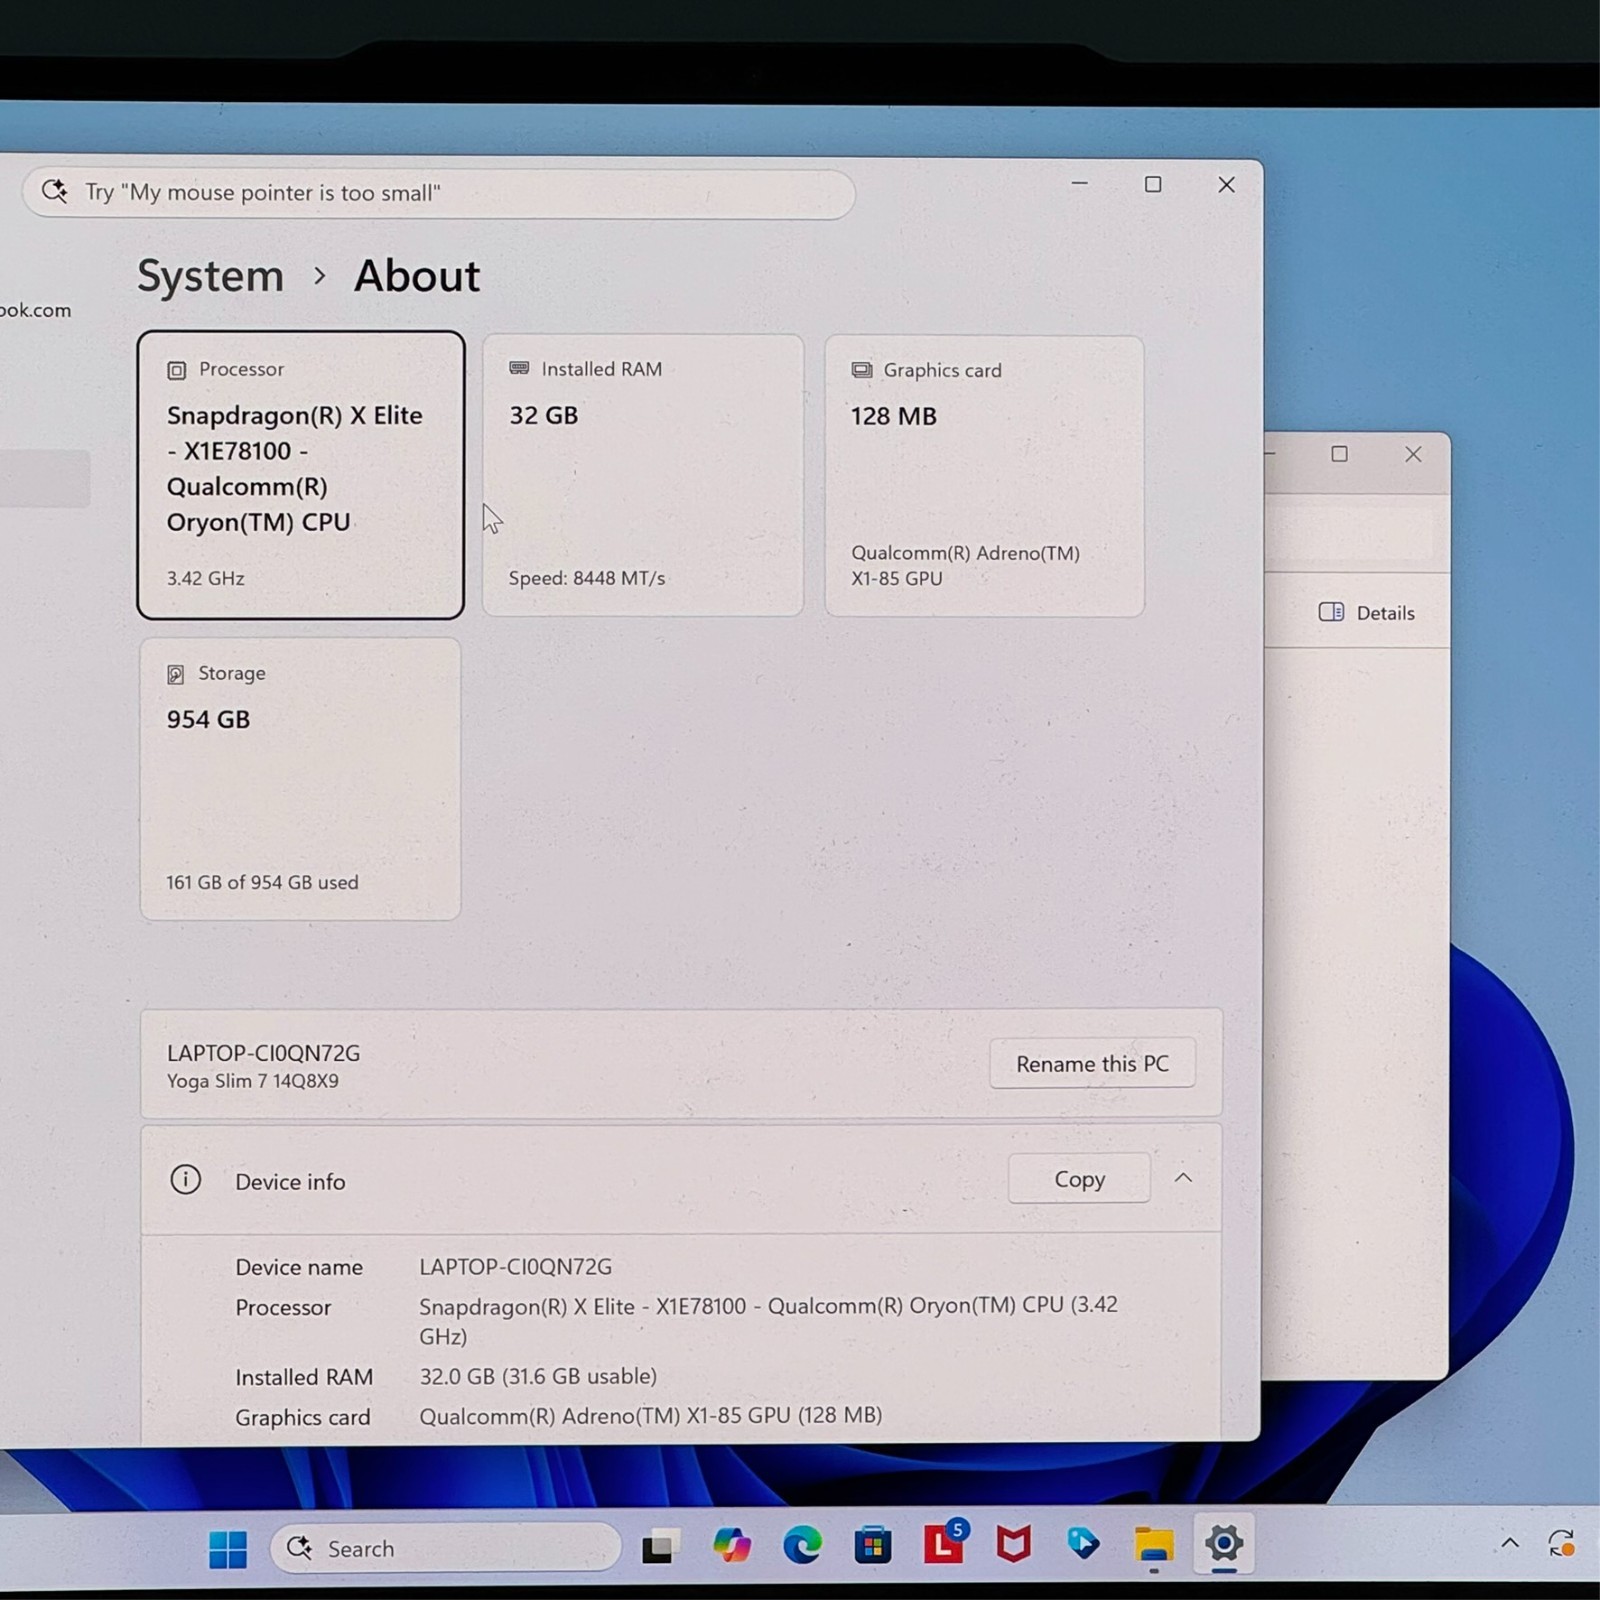Click the 161 GB of 954 GB used text
This screenshot has width=1600, height=1600.
tap(262, 882)
